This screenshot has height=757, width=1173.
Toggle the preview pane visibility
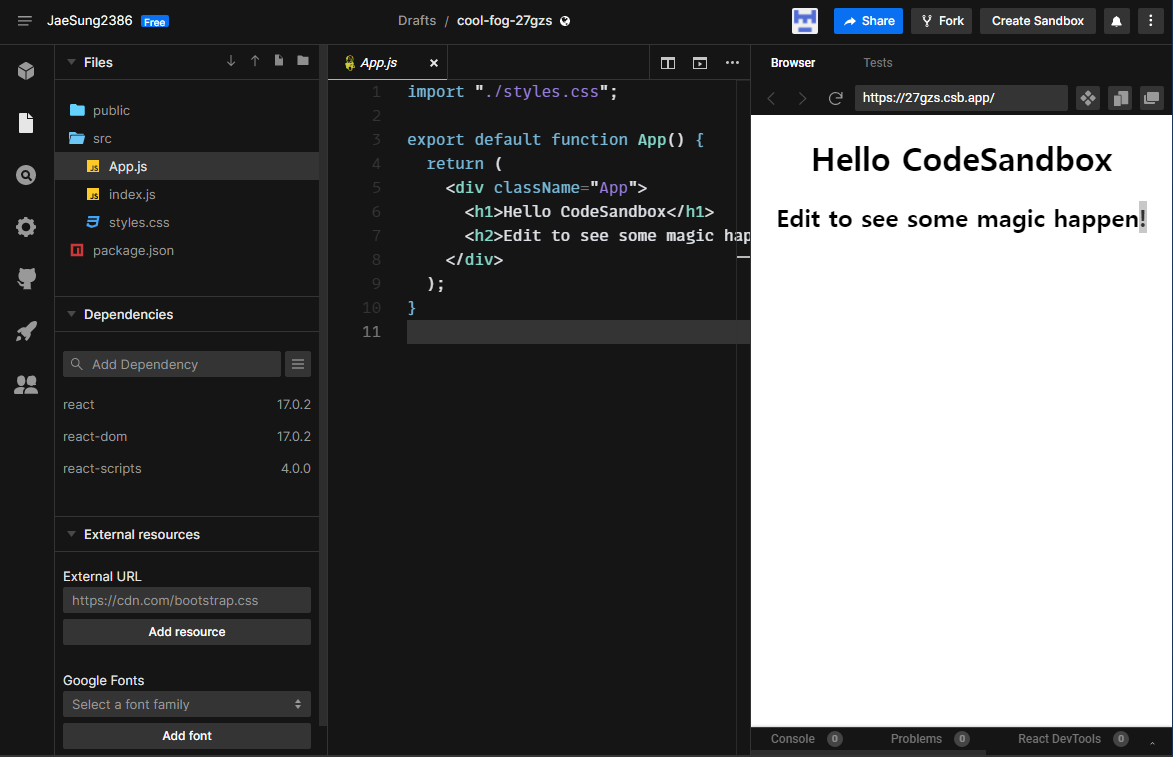[x=699, y=62]
